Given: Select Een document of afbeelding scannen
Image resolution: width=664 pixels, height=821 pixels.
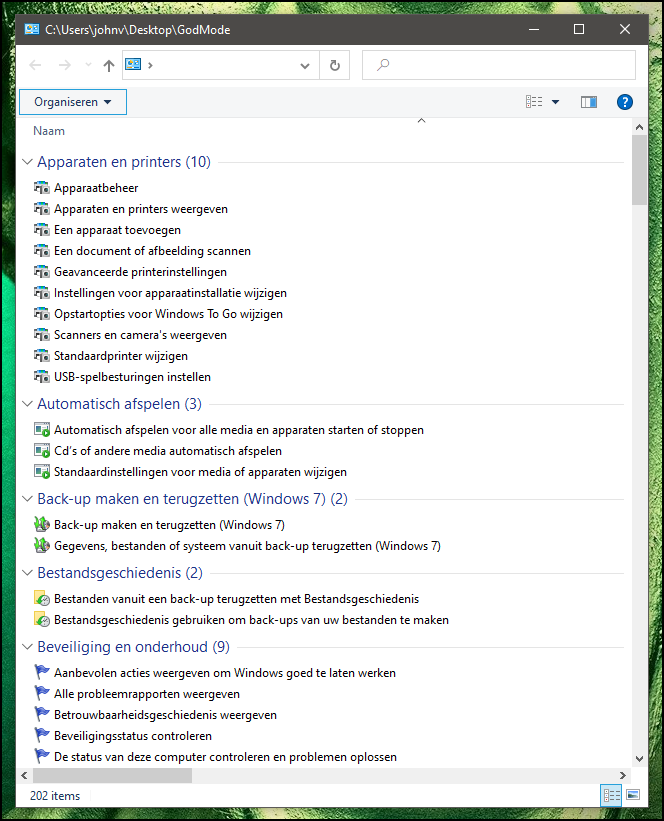Looking at the screenshot, I should 152,251.
